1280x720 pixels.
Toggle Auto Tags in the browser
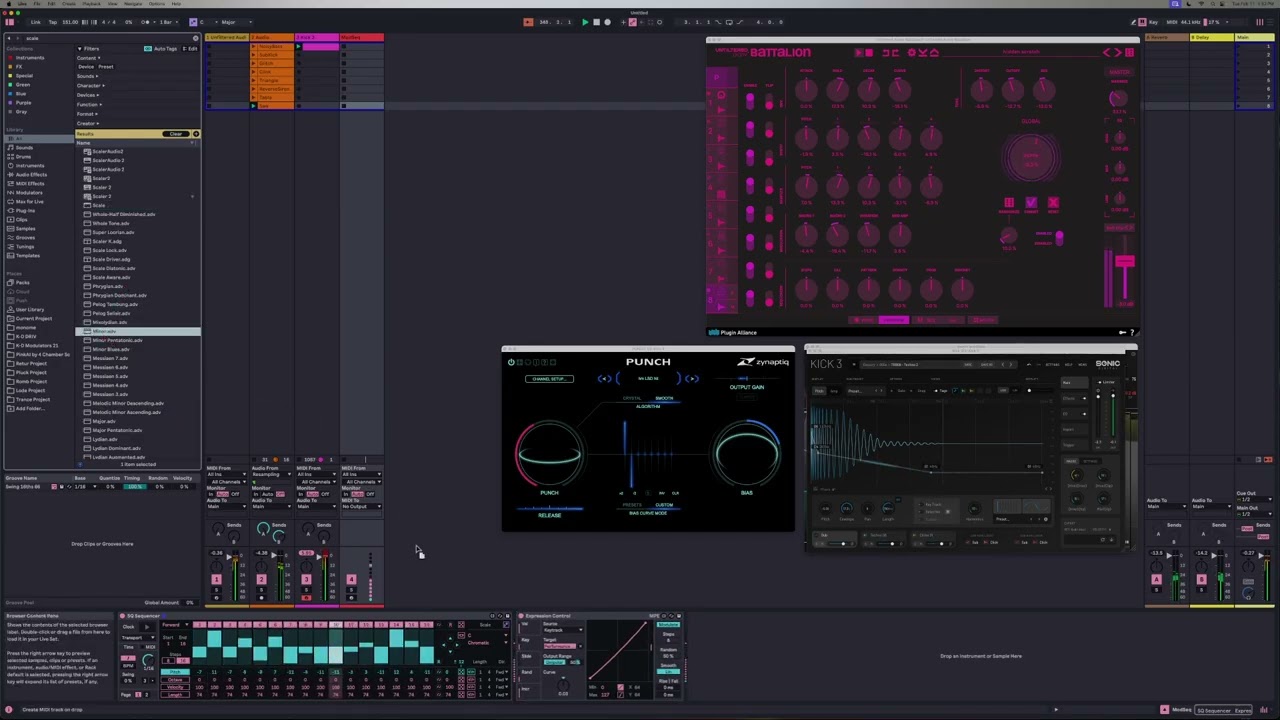(x=160, y=48)
